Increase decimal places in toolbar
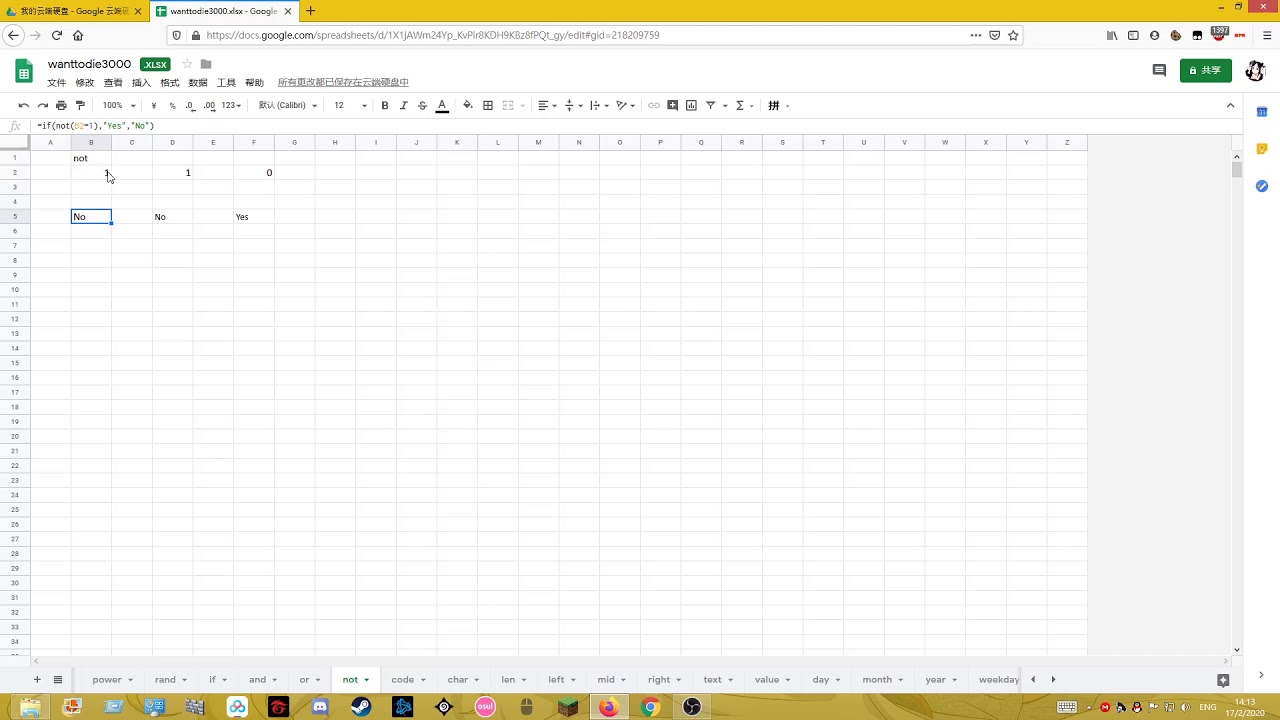 (209, 105)
